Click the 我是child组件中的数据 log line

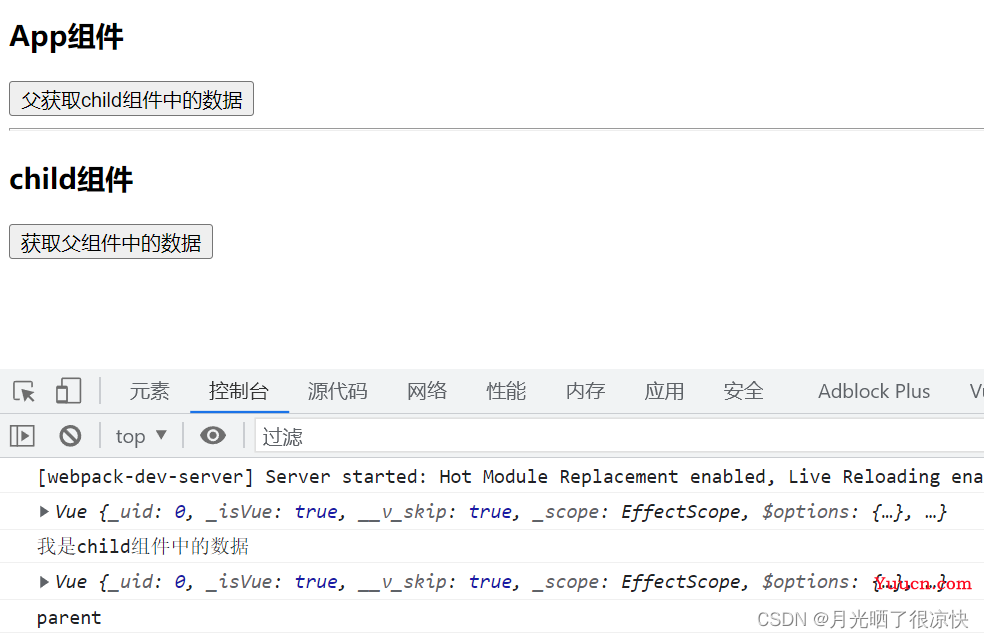click(x=143, y=546)
